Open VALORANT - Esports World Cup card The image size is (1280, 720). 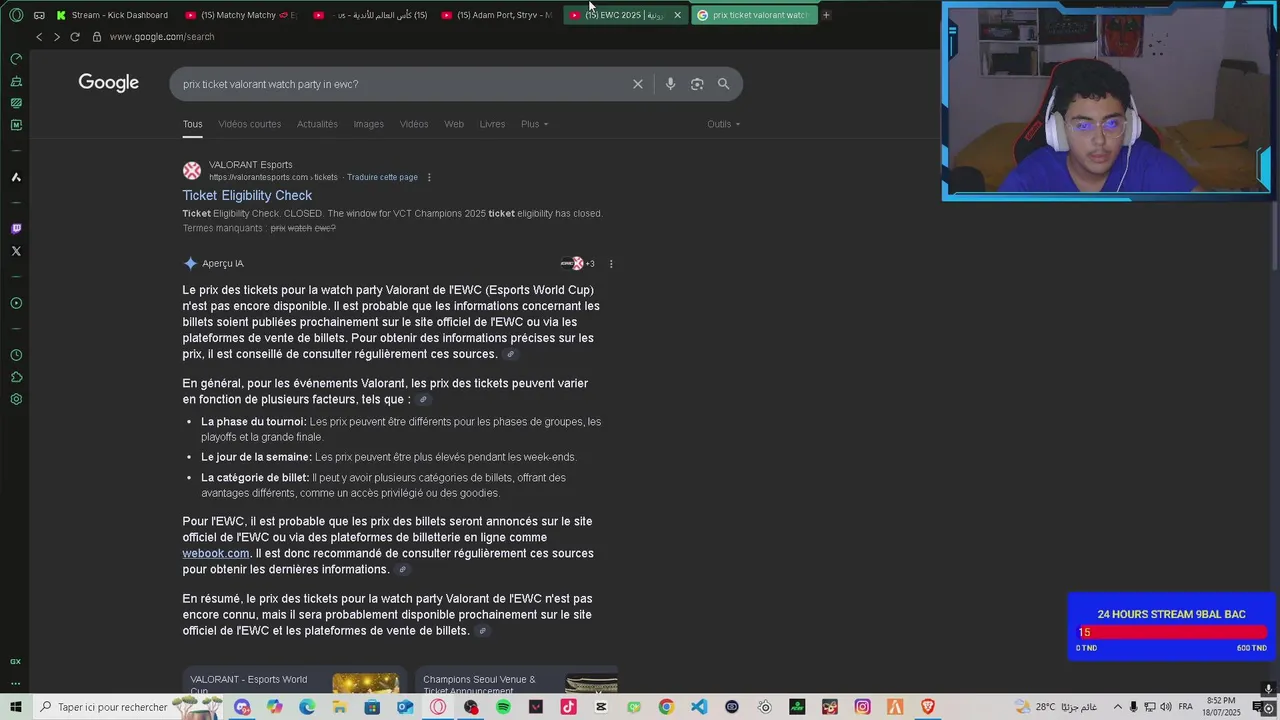click(294, 680)
